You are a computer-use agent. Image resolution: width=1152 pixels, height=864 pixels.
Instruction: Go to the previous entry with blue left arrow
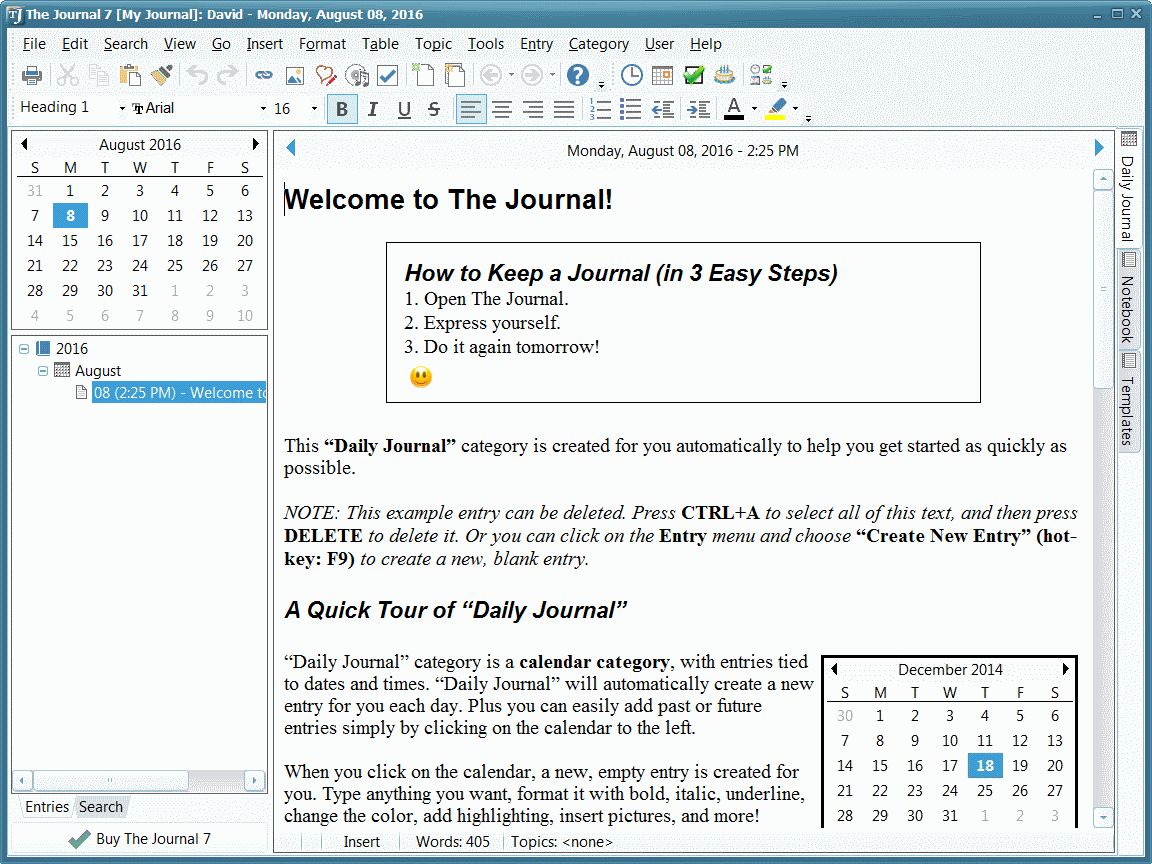tap(291, 148)
